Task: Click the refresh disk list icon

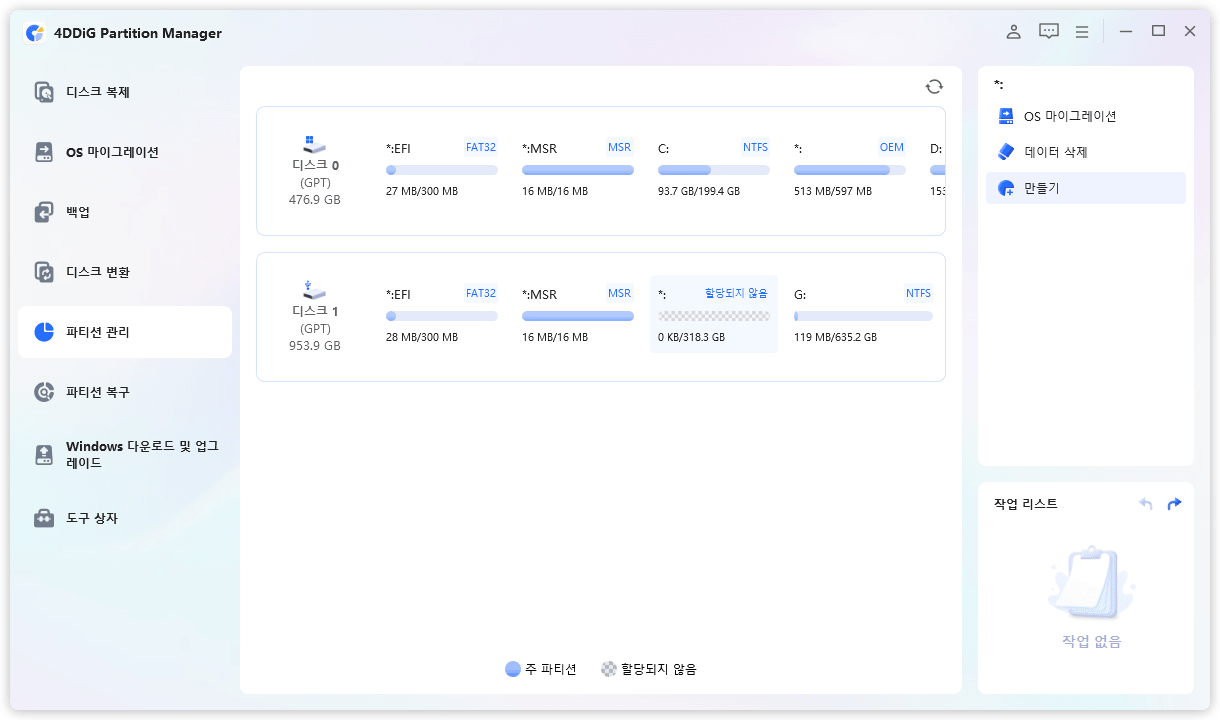Action: click(x=934, y=87)
